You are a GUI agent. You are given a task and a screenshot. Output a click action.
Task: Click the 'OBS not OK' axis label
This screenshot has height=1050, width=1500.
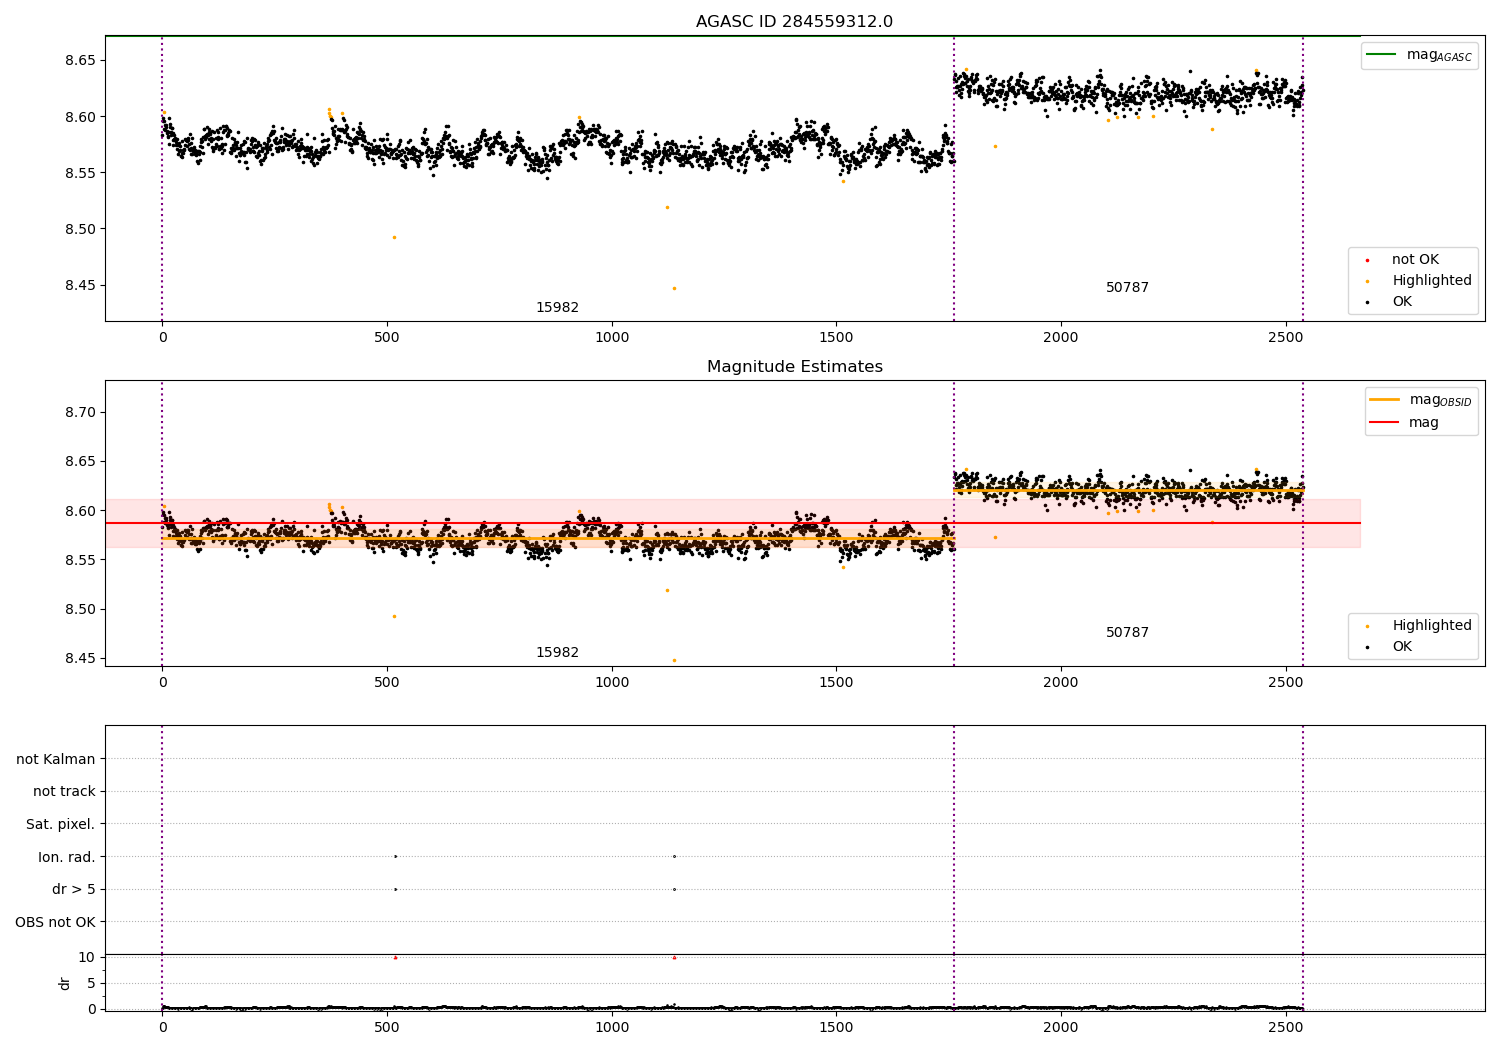pos(55,923)
